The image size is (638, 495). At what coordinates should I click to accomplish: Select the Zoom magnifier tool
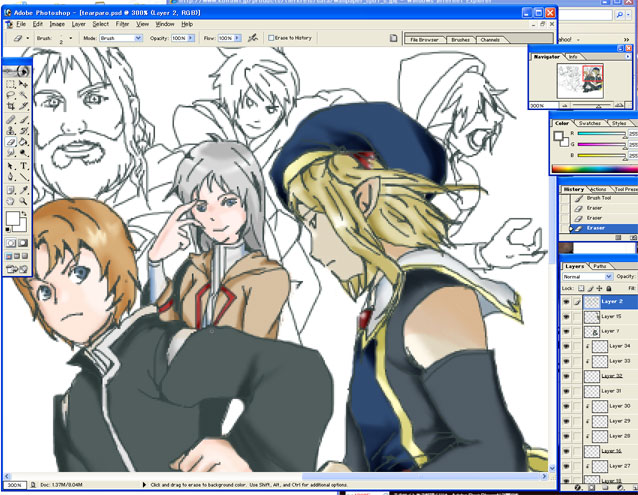click(x=23, y=201)
